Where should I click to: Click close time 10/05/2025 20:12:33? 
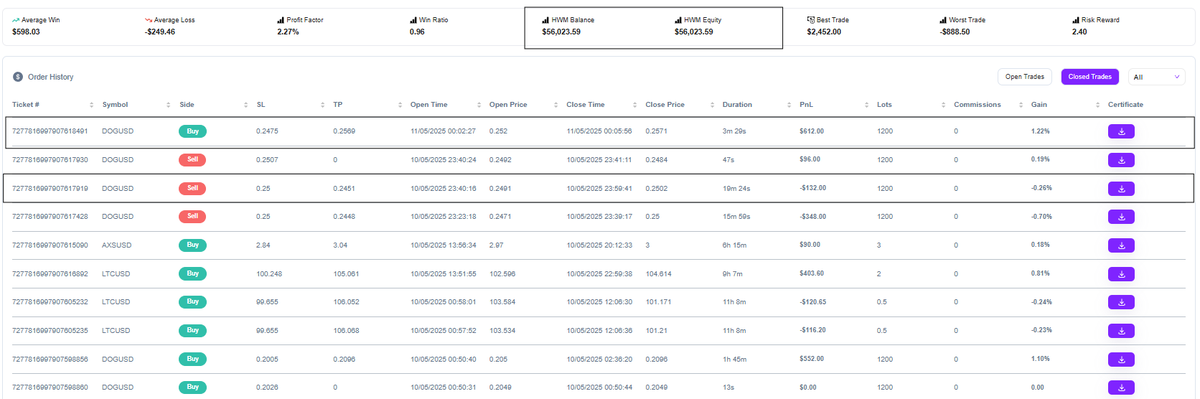pyautogui.click(x=600, y=245)
